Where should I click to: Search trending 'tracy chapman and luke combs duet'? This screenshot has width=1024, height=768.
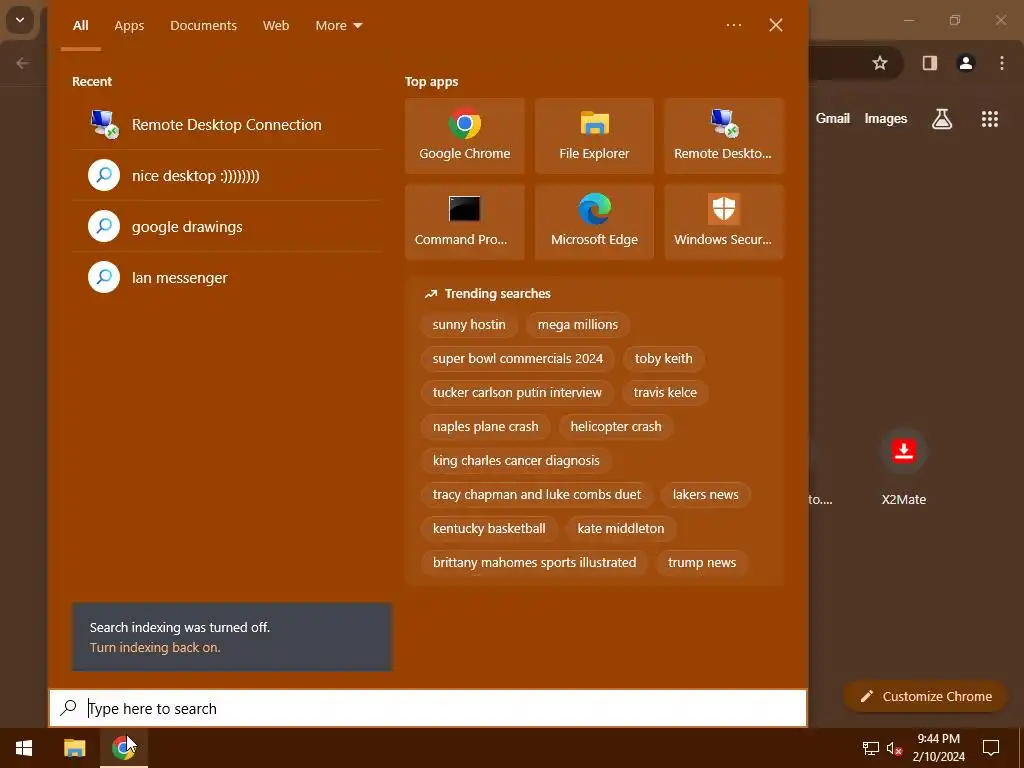coord(537,494)
